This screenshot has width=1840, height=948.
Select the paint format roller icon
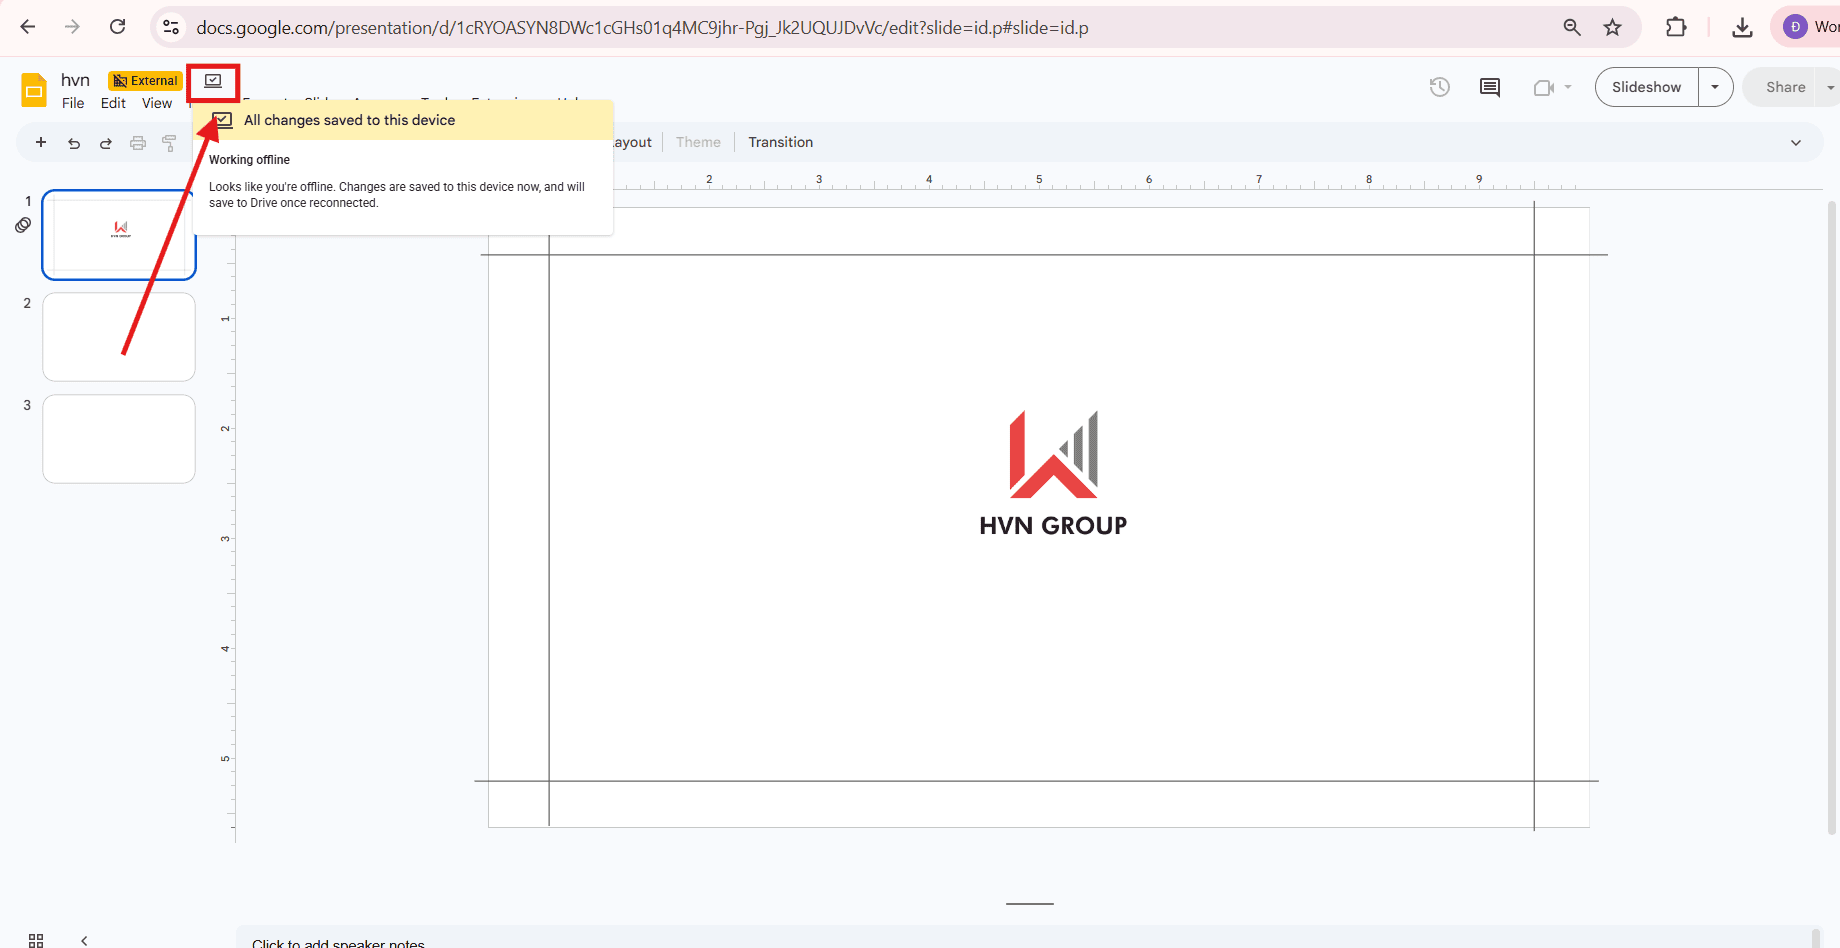tap(170, 143)
